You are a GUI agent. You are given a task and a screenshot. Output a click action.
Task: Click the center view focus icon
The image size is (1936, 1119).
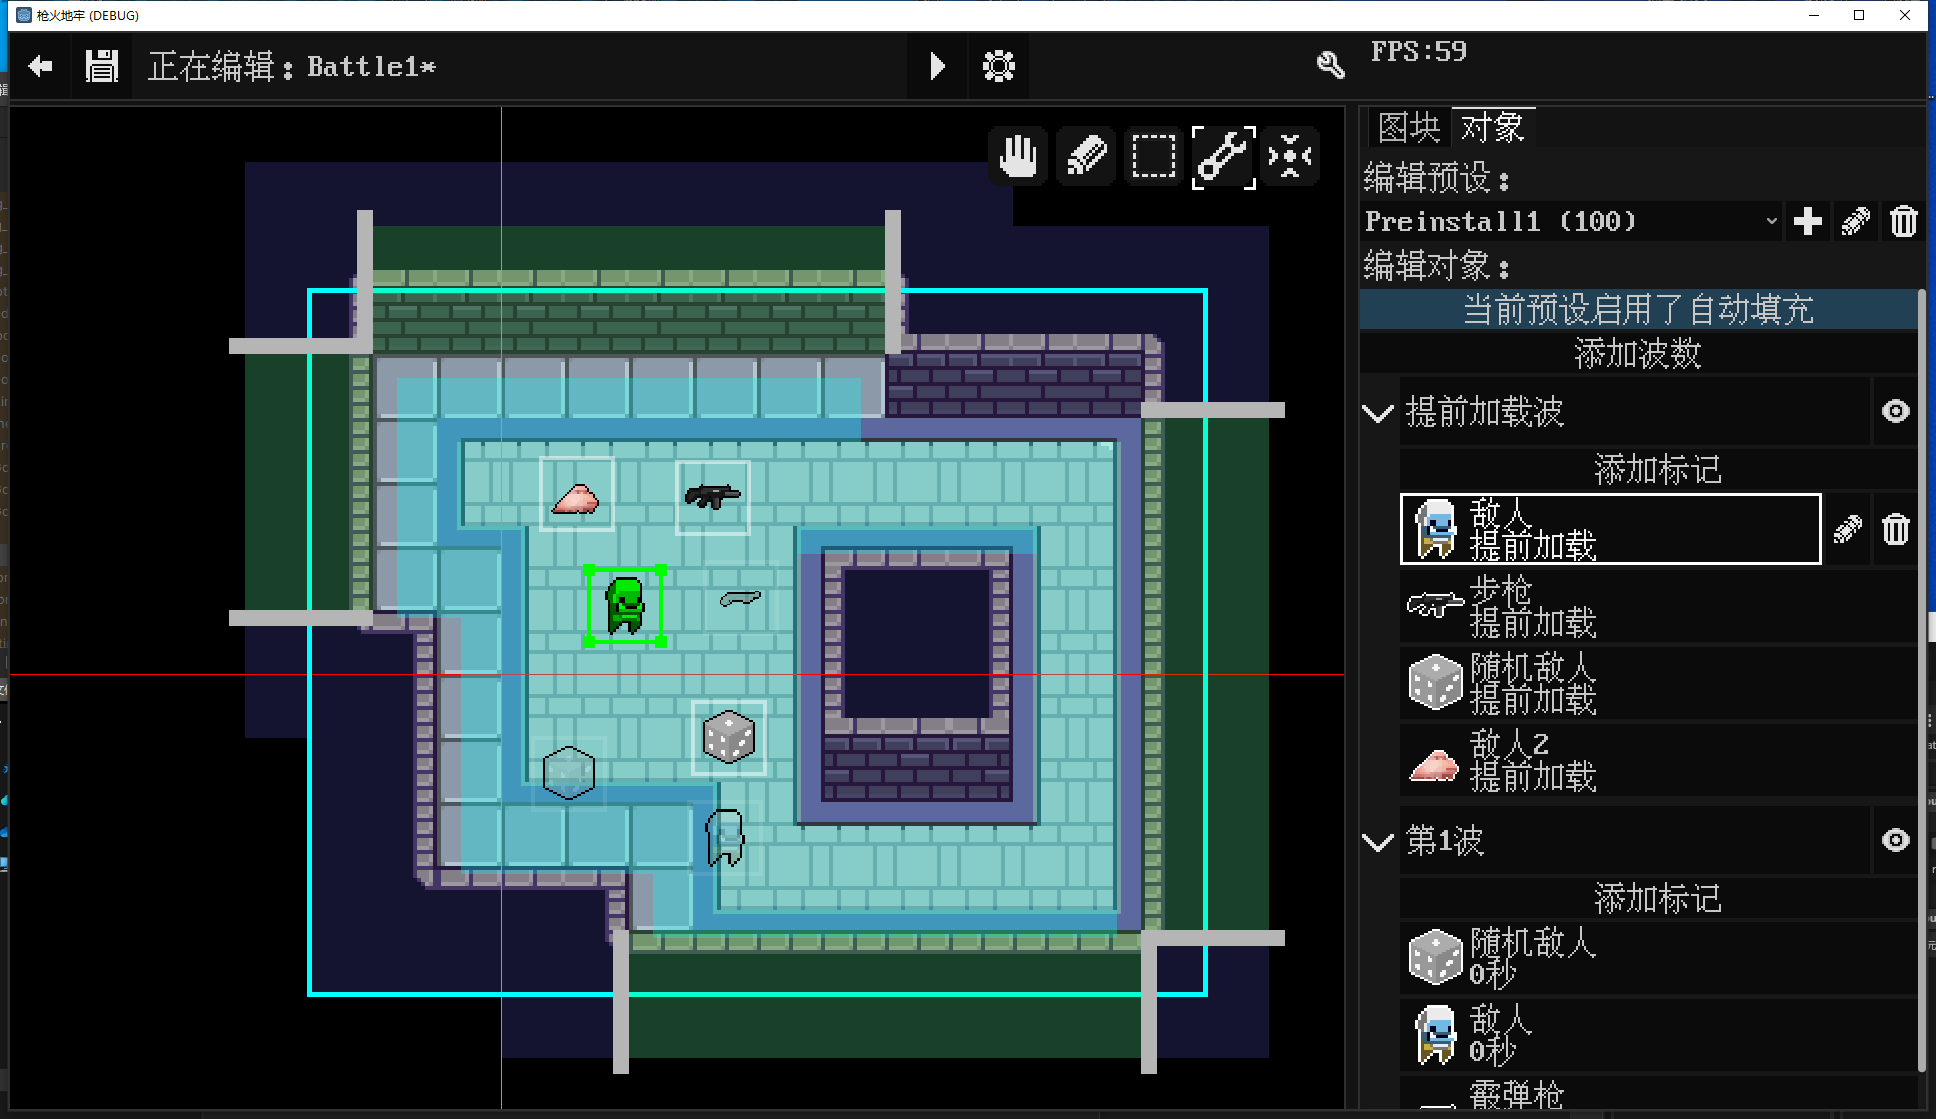[1290, 157]
